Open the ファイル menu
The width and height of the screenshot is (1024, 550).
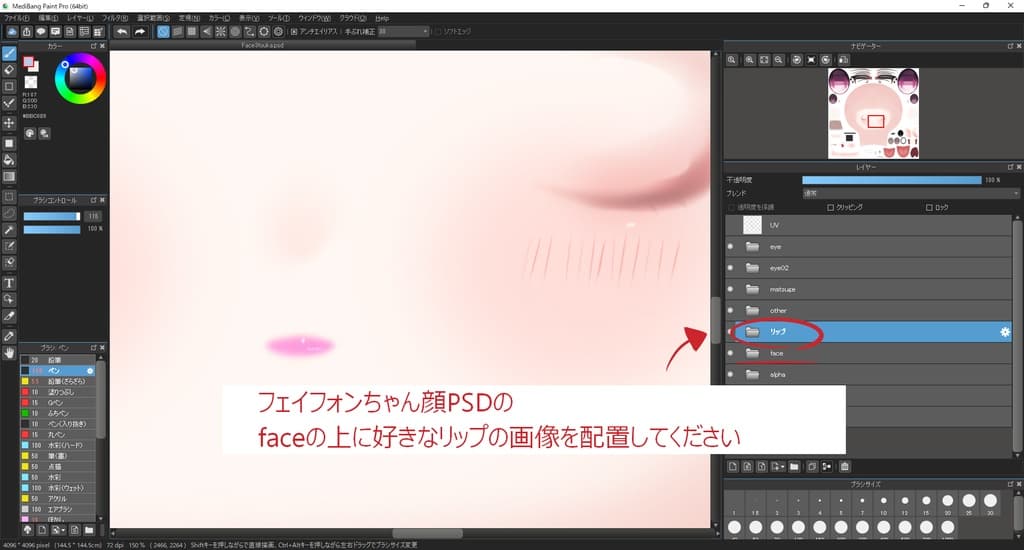(x=16, y=18)
